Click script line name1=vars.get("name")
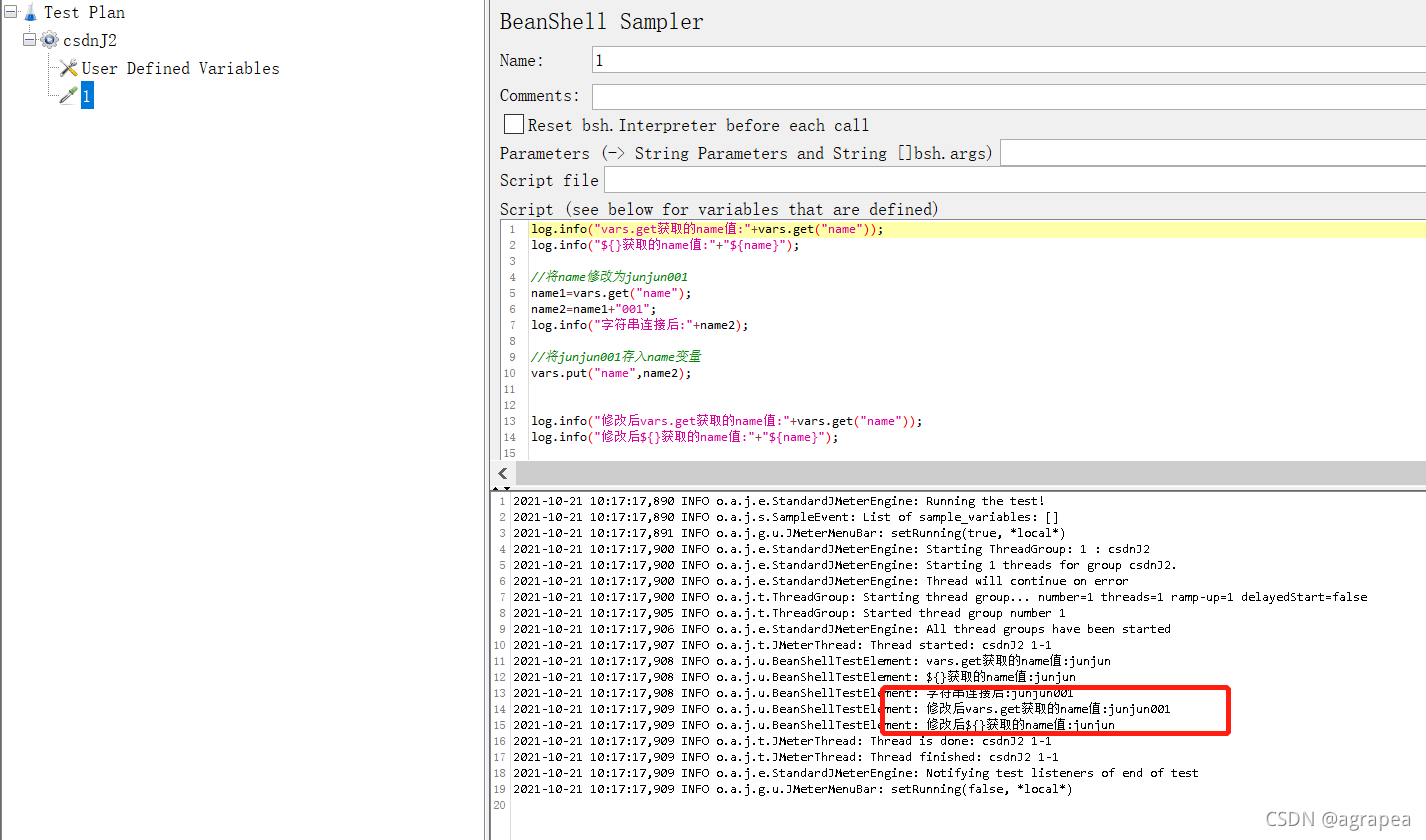This screenshot has height=840, width=1426. pyautogui.click(x=611, y=293)
